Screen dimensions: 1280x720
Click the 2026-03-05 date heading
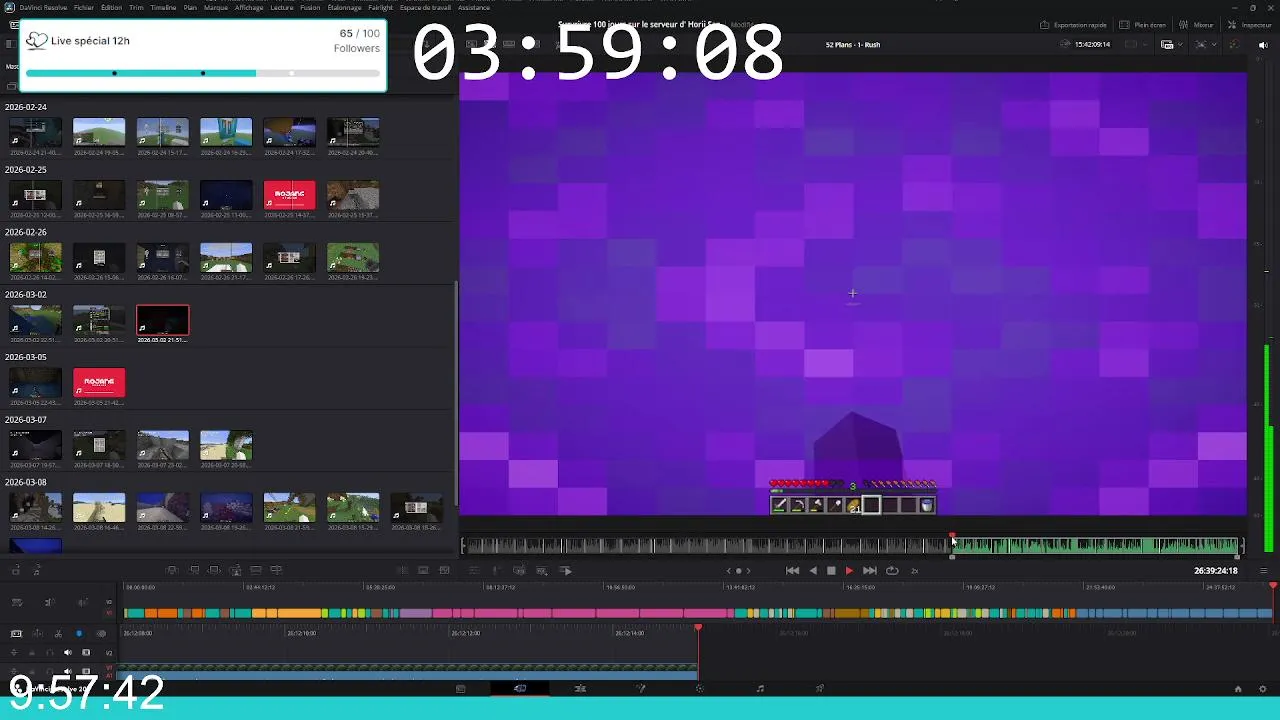26,357
